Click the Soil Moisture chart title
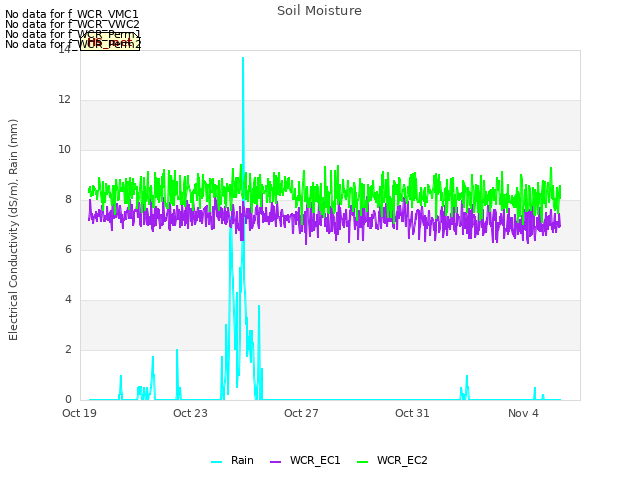 (x=319, y=11)
